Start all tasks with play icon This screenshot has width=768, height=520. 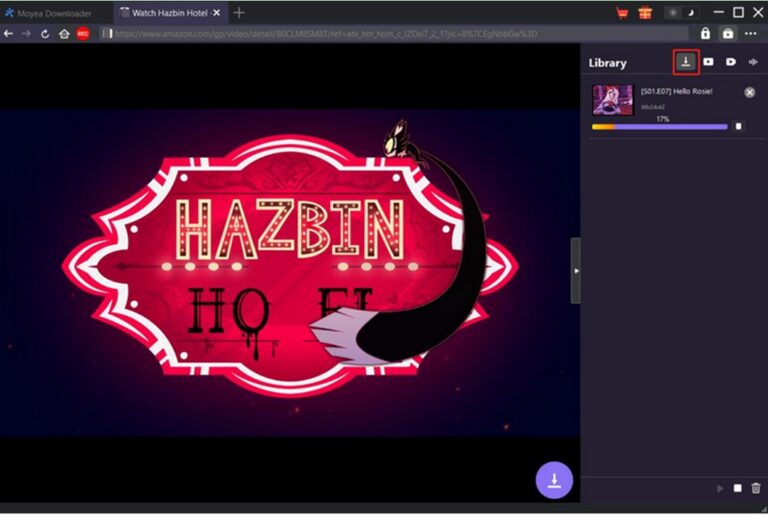tap(720, 488)
